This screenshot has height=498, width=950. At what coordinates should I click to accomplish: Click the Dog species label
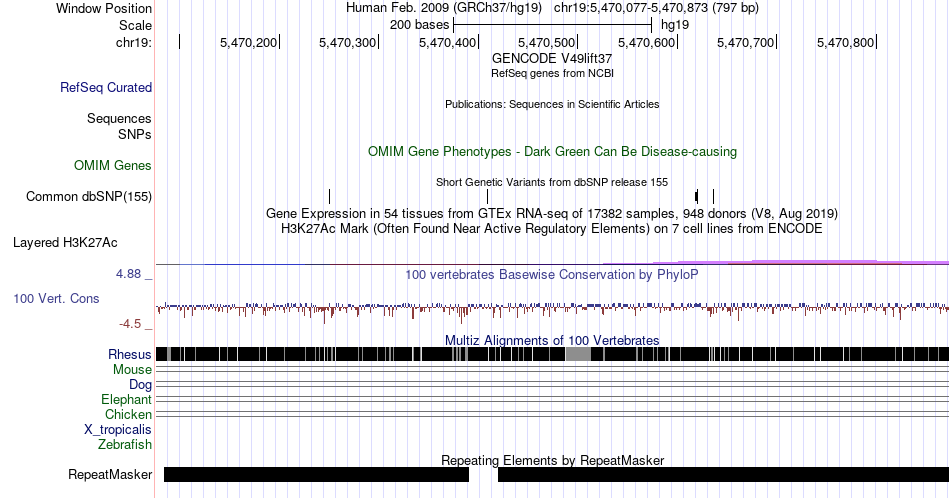(140, 385)
